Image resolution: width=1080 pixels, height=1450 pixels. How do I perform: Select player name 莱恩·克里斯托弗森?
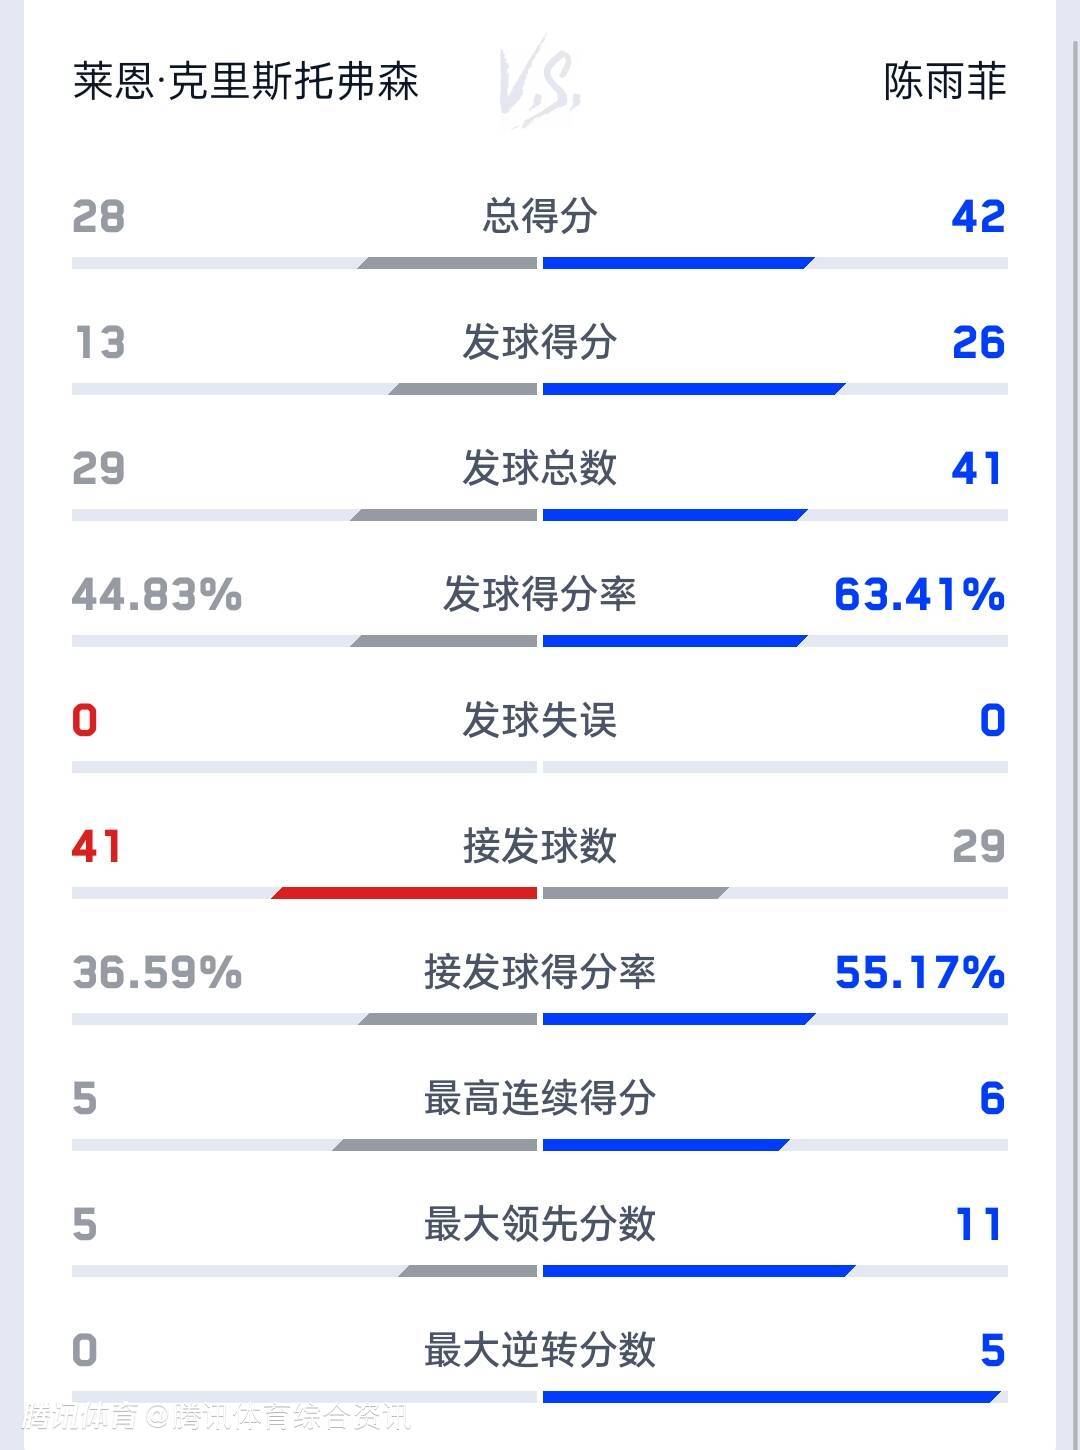point(246,82)
